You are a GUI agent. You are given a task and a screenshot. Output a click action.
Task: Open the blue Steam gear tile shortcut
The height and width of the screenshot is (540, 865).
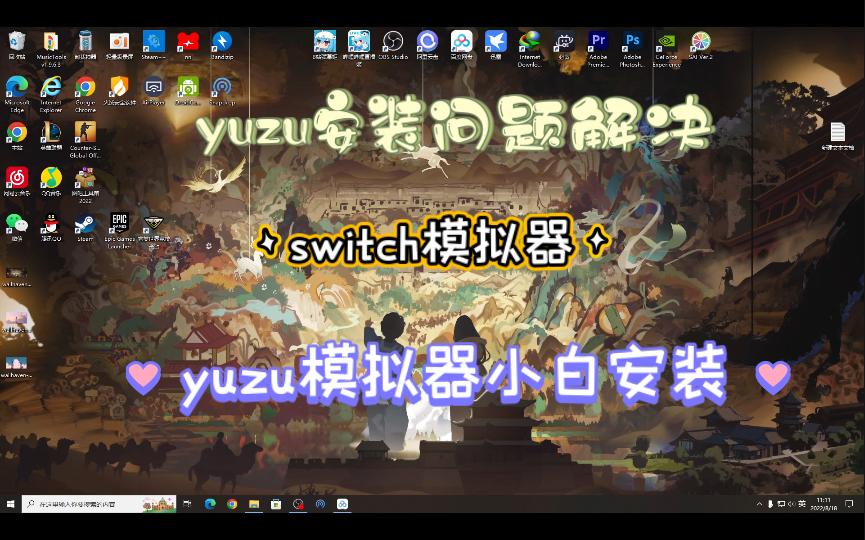pos(153,41)
